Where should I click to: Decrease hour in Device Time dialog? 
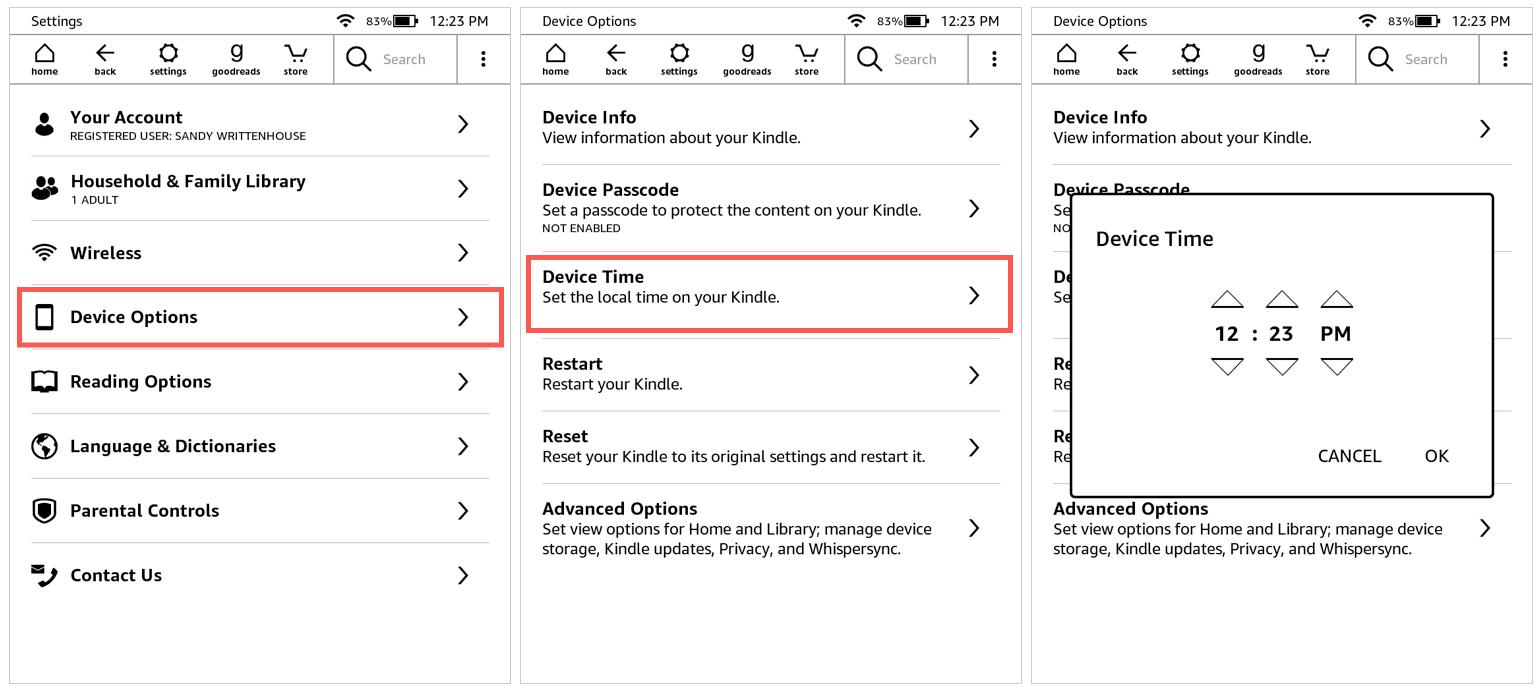click(x=1227, y=367)
